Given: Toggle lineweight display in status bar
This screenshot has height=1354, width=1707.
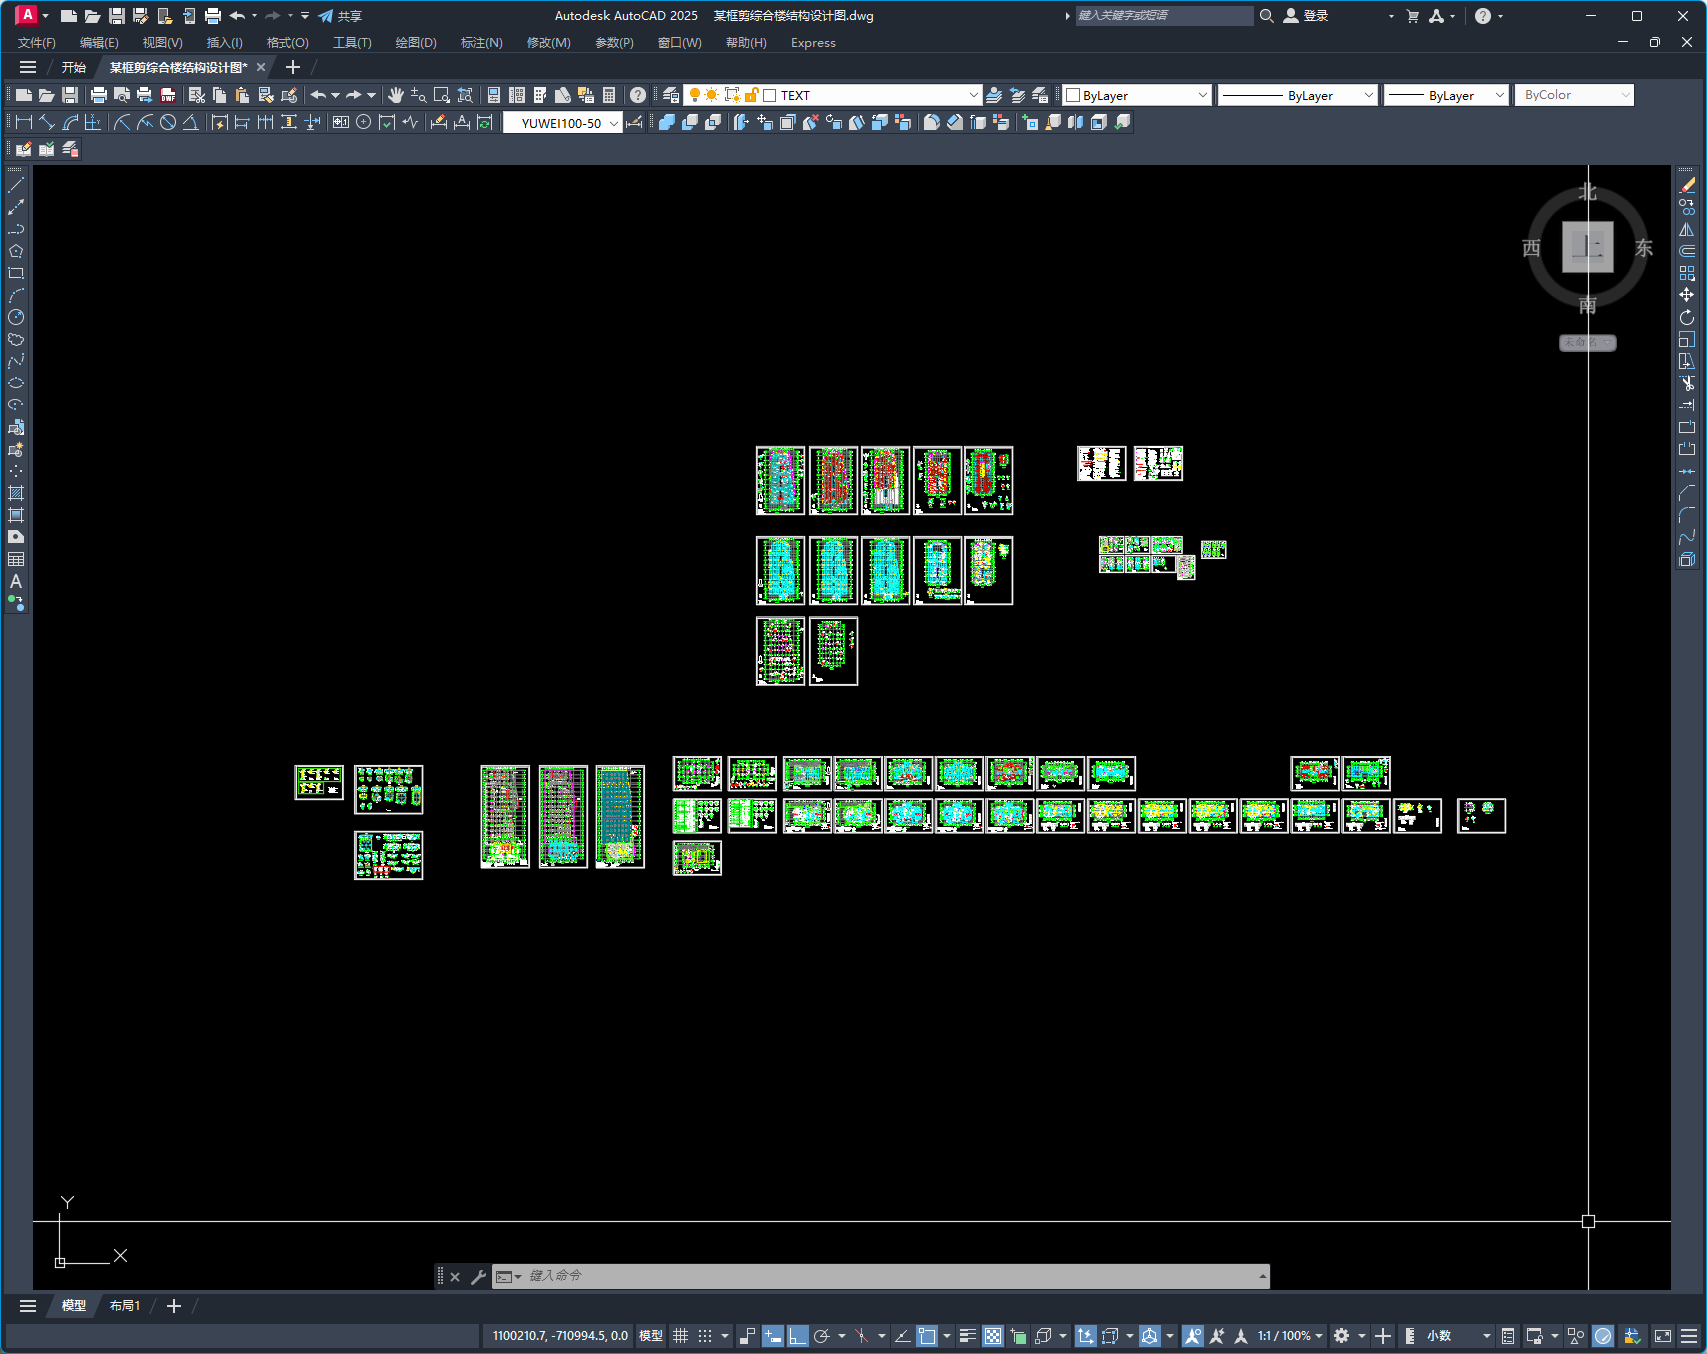Looking at the screenshot, I should click(x=967, y=1336).
